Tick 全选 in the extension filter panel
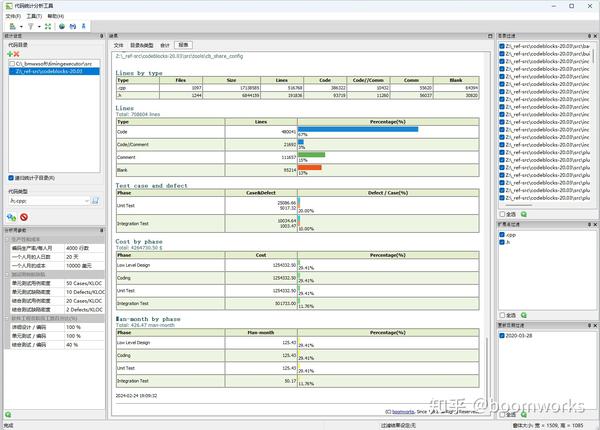This screenshot has width=600, height=430. pyautogui.click(x=502, y=315)
